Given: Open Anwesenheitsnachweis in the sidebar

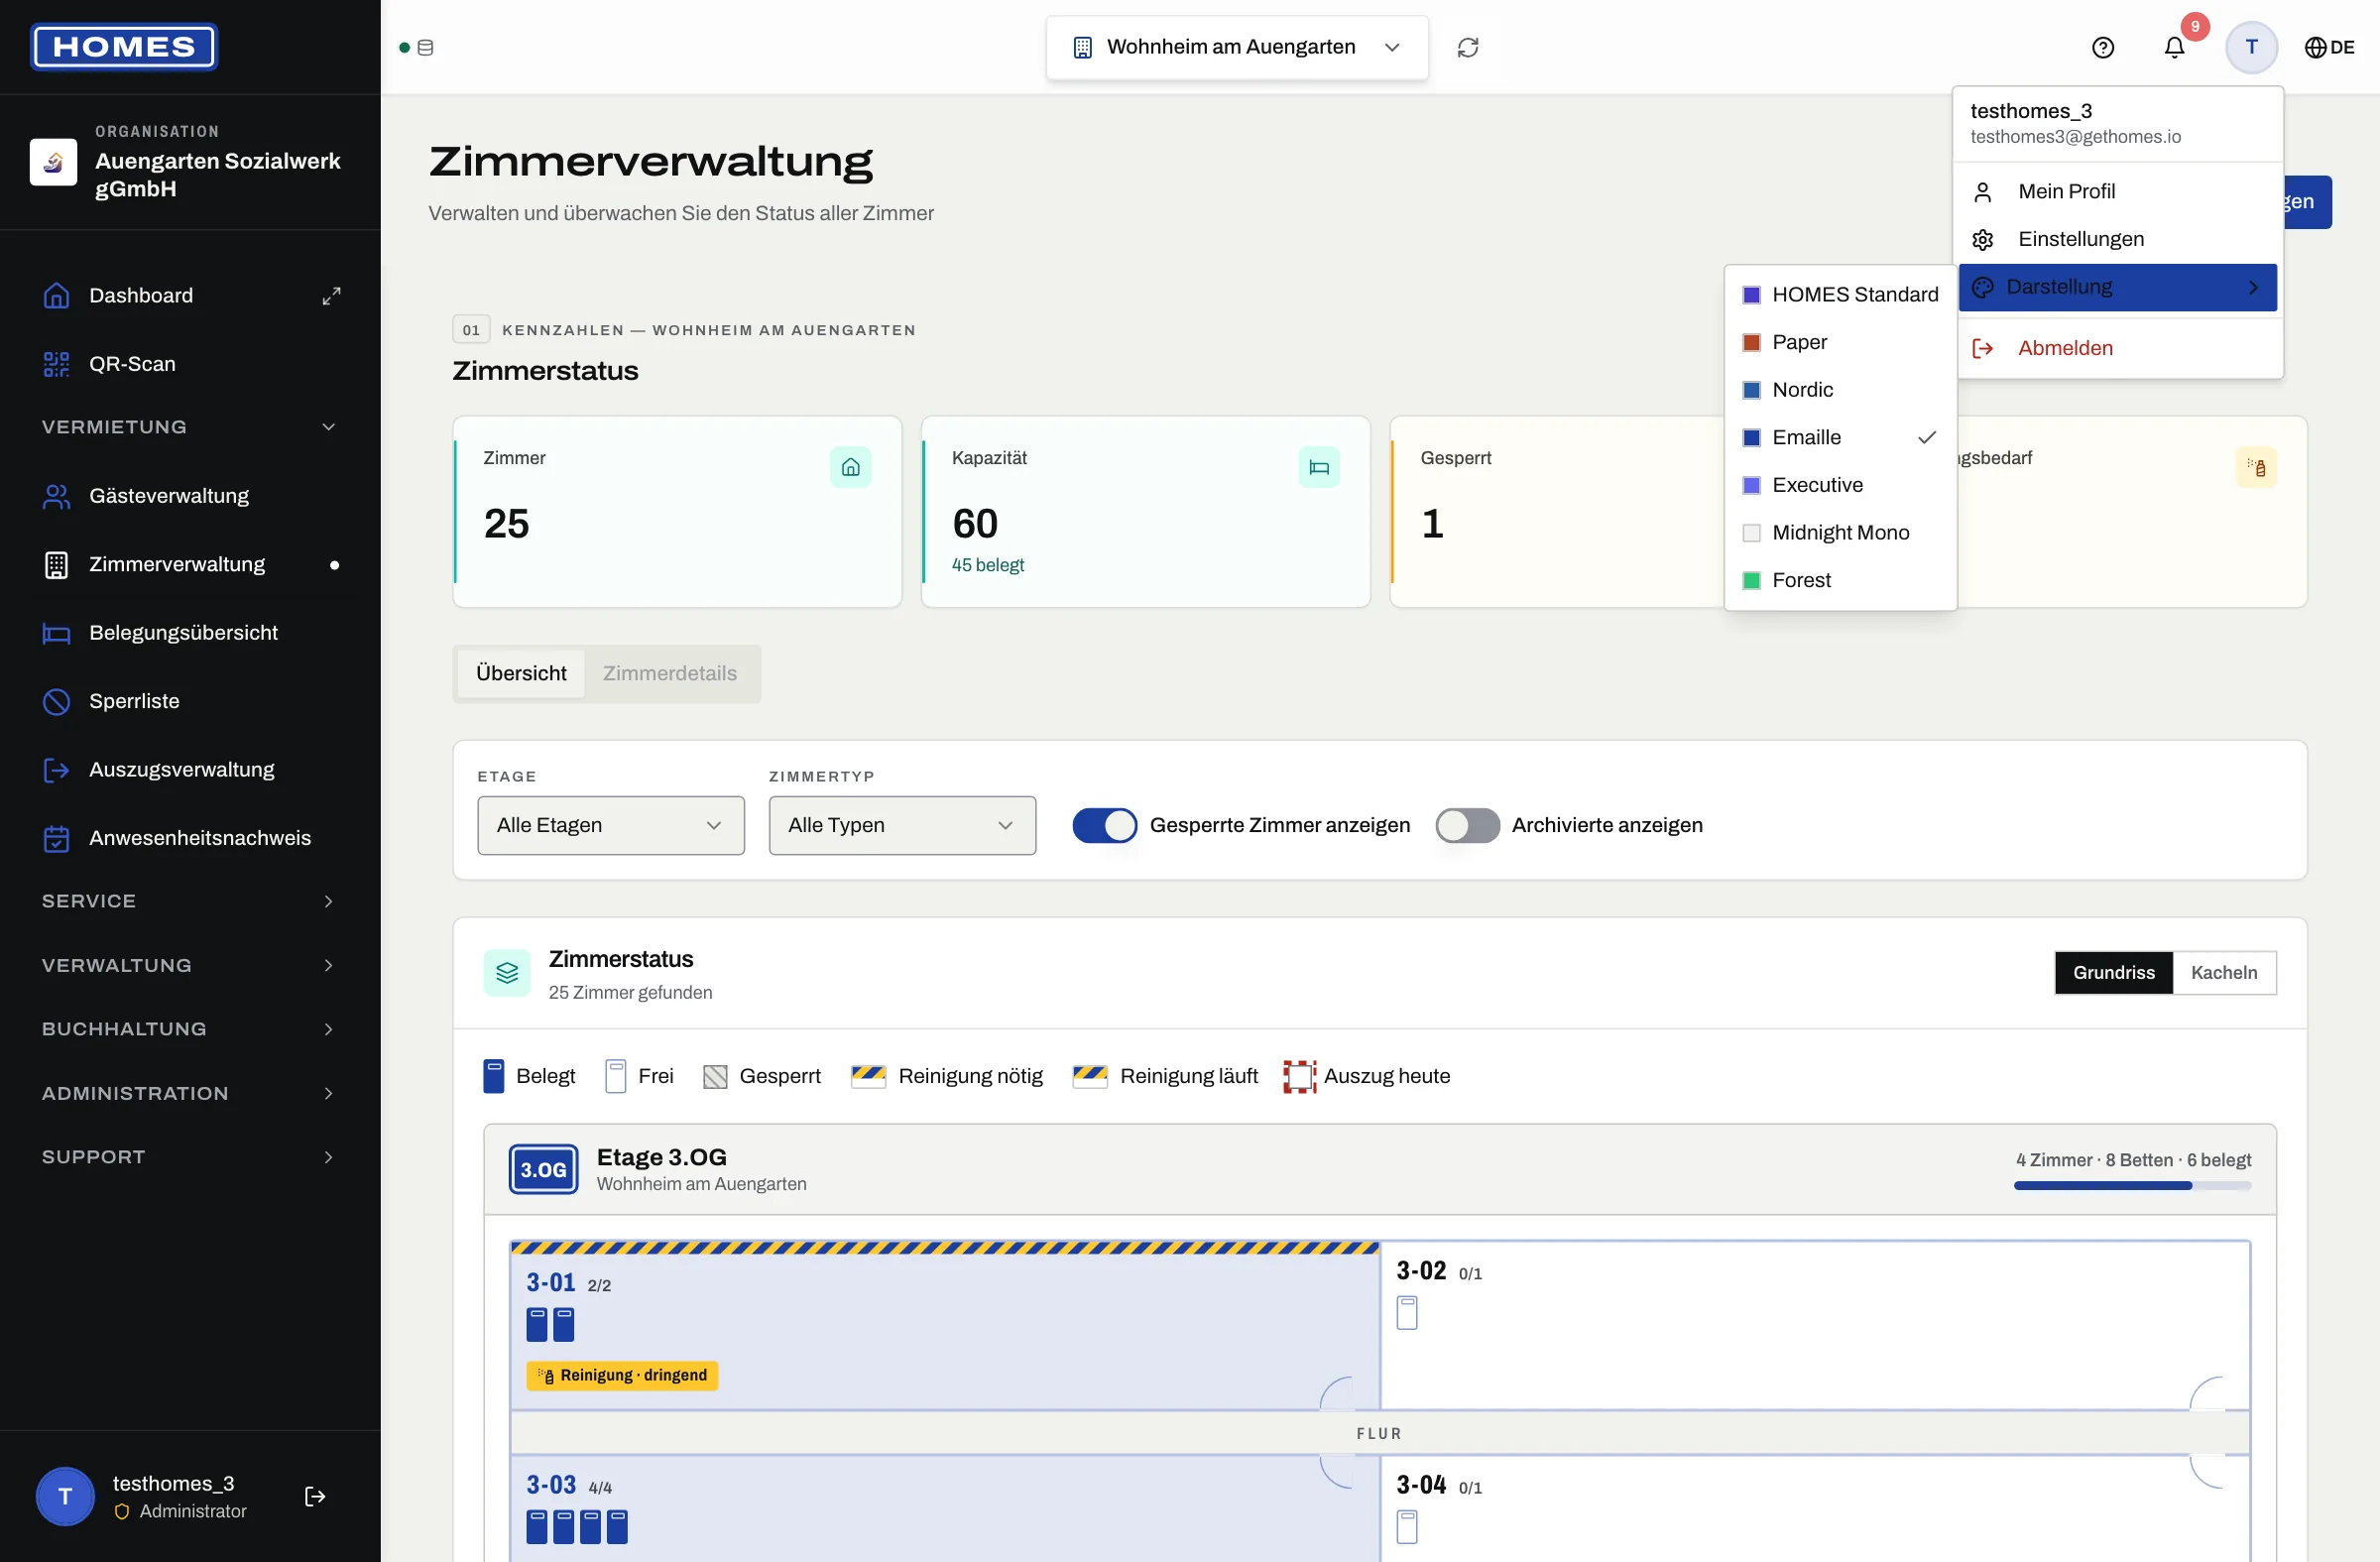Looking at the screenshot, I should coord(190,838).
